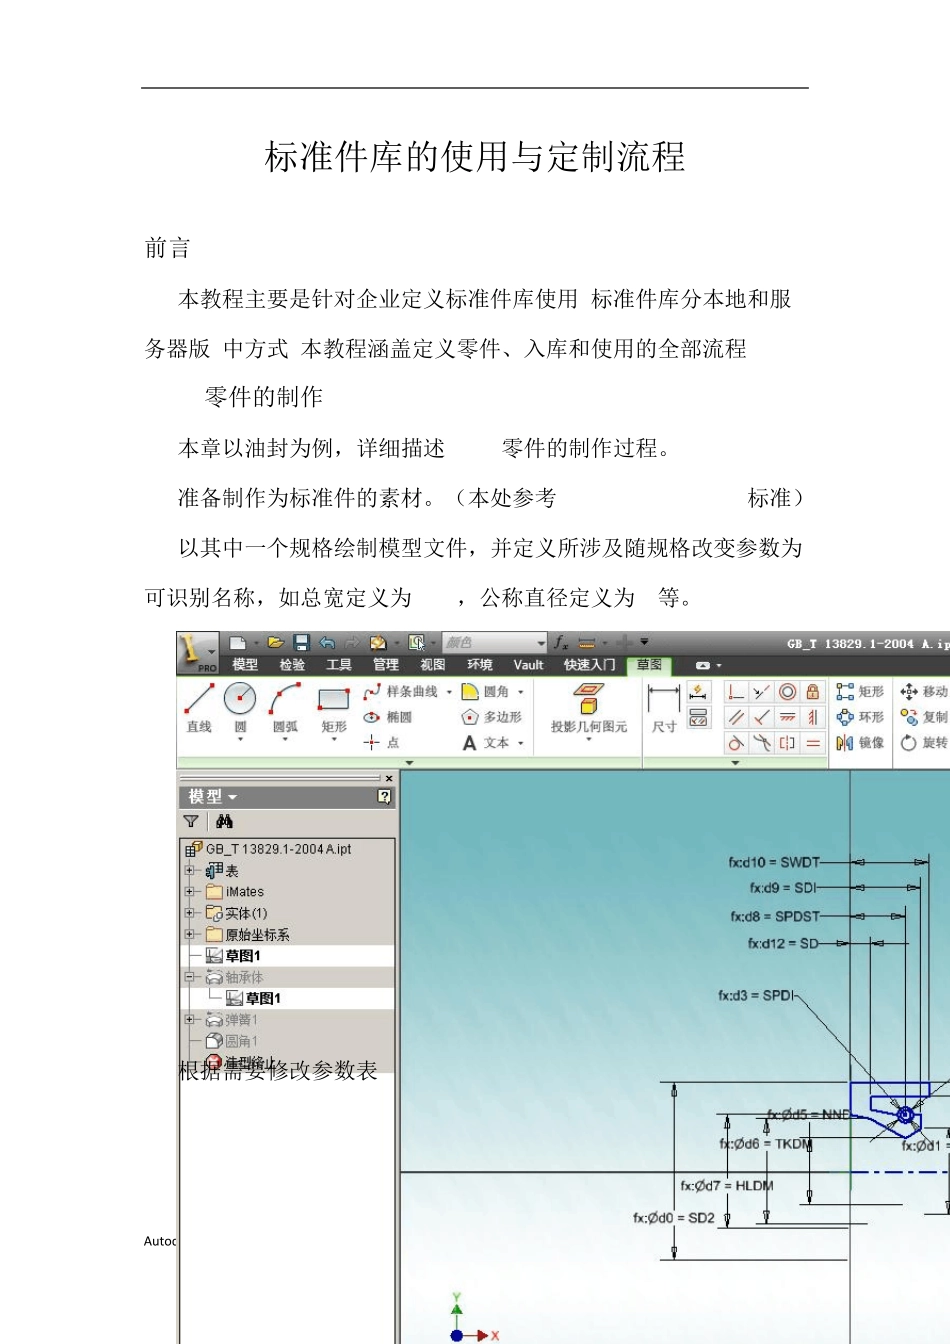Click the lock fix constraint icon

click(x=813, y=692)
